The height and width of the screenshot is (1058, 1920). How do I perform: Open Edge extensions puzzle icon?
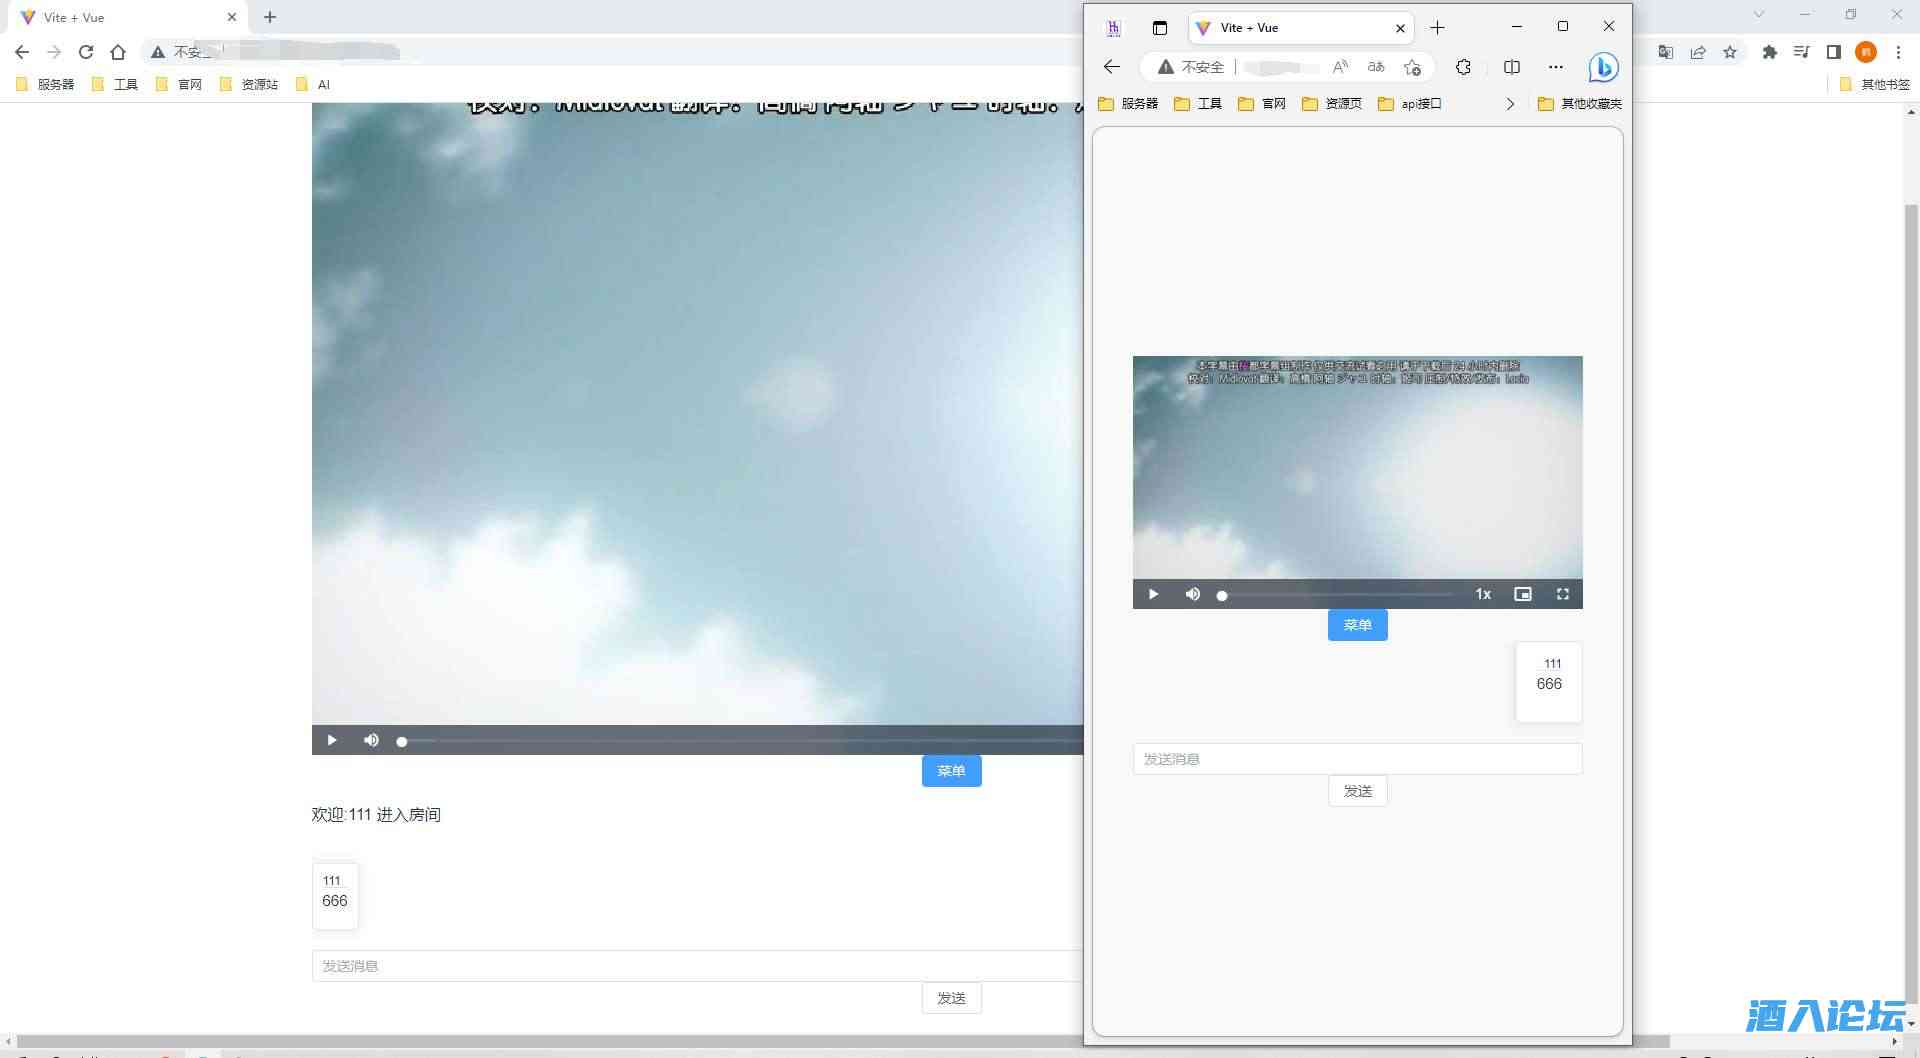click(1463, 67)
